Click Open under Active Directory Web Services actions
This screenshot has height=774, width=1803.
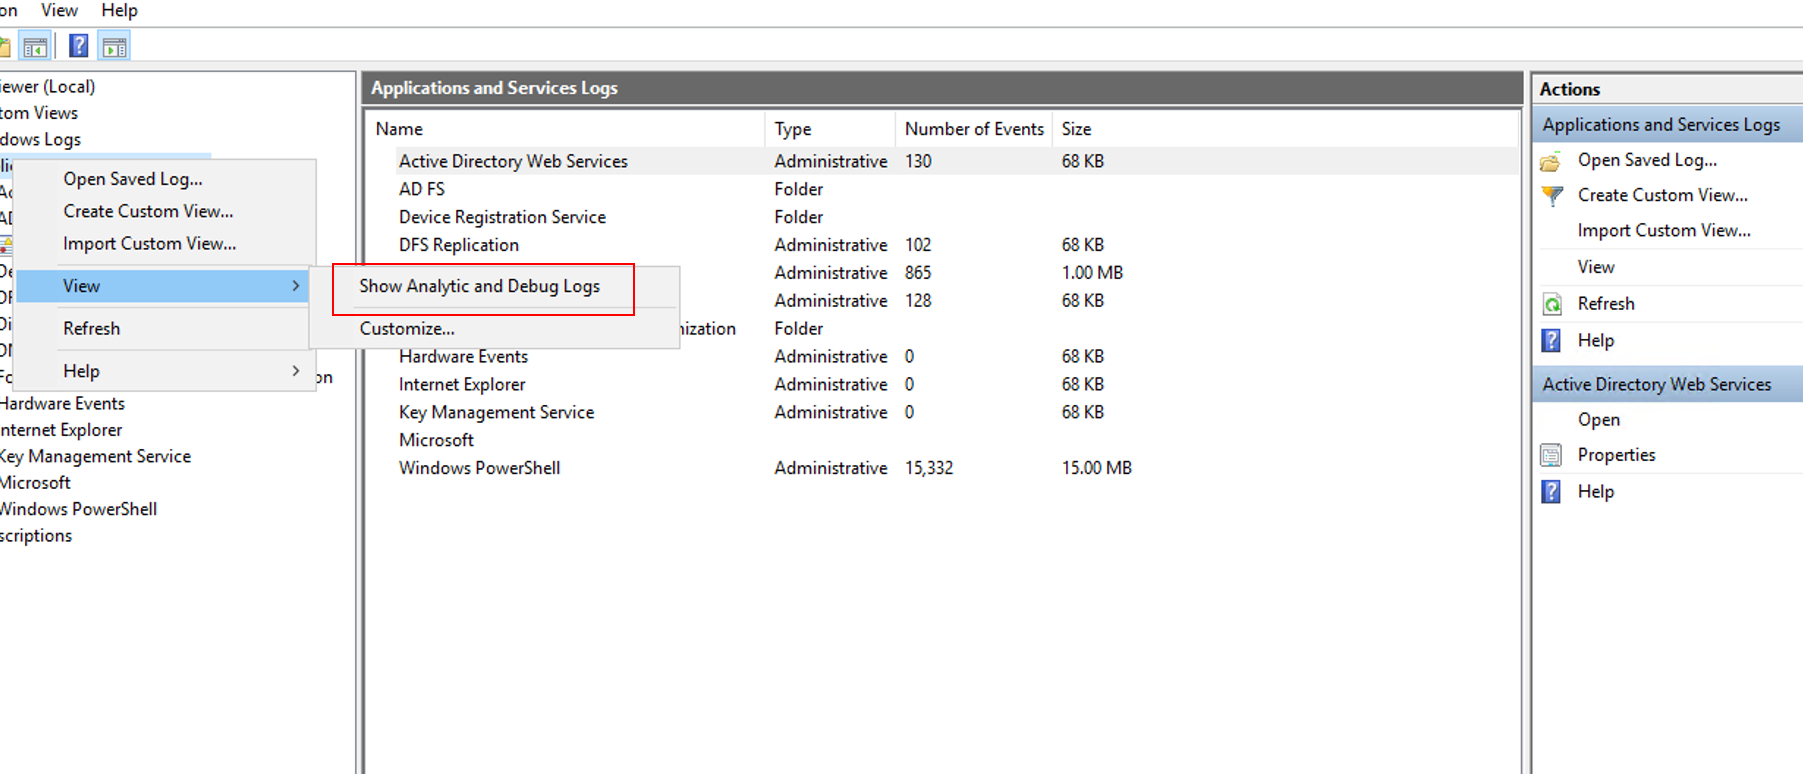1598,420
